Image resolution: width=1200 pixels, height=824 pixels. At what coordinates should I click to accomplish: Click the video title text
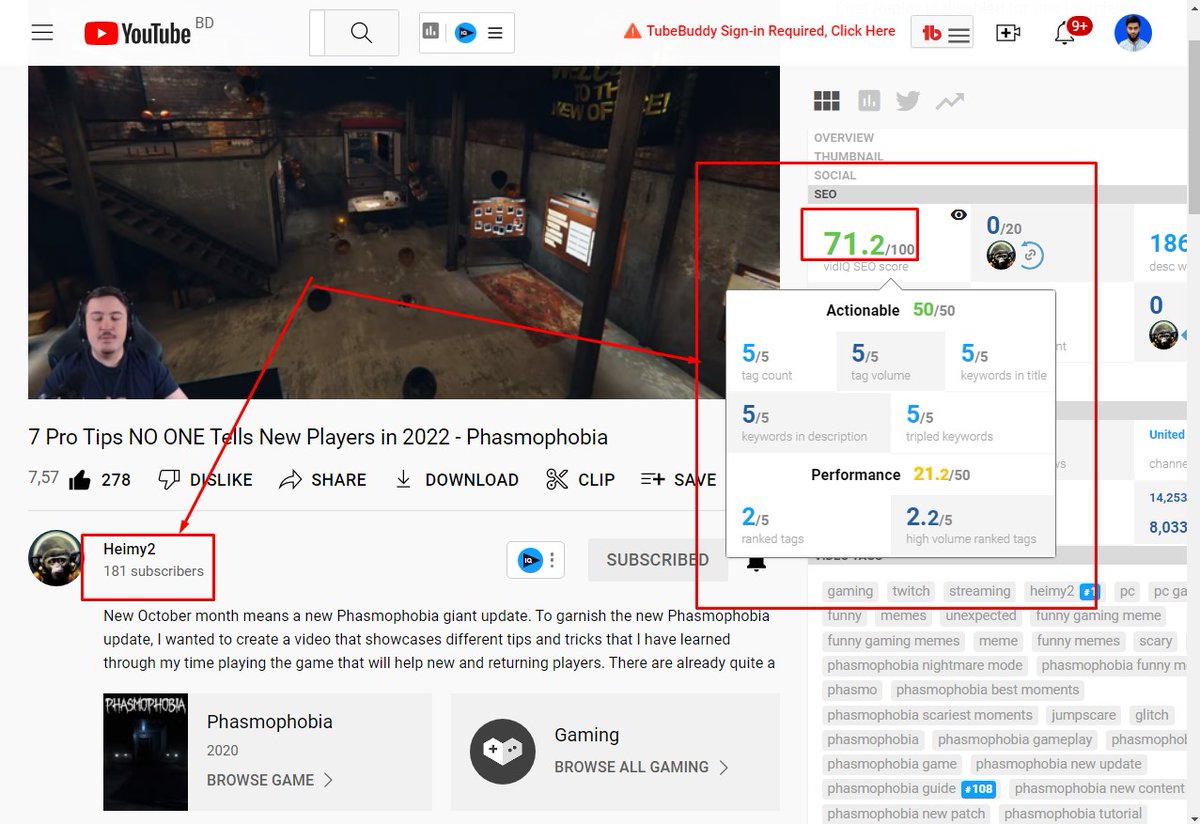(318, 437)
